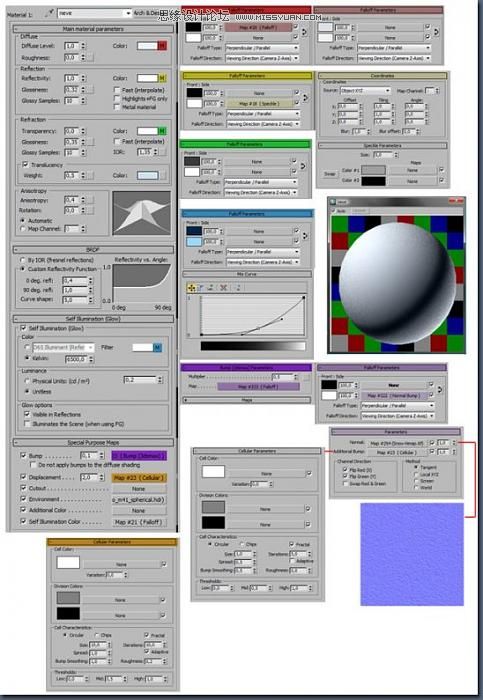
Task: Open the Map #23 (Cellular) displacement button
Action: (139, 478)
